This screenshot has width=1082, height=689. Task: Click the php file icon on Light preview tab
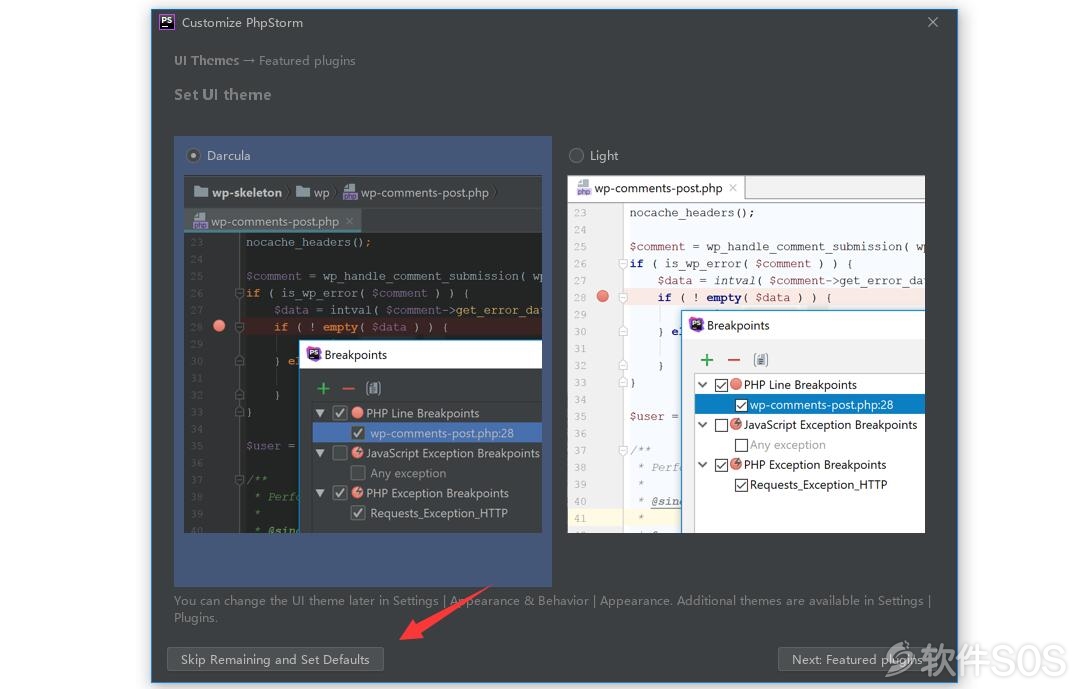point(584,188)
